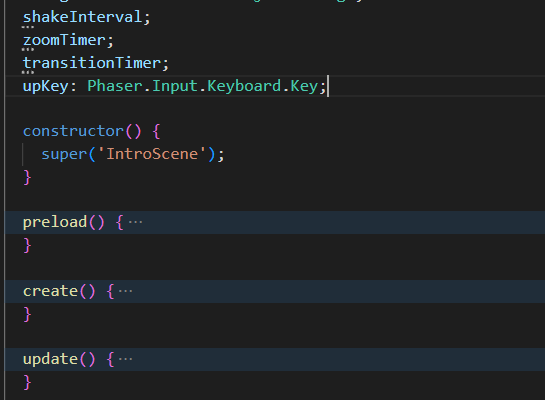
Task: Click the quick-fix dots under shakeInterval
Action: tap(28, 27)
